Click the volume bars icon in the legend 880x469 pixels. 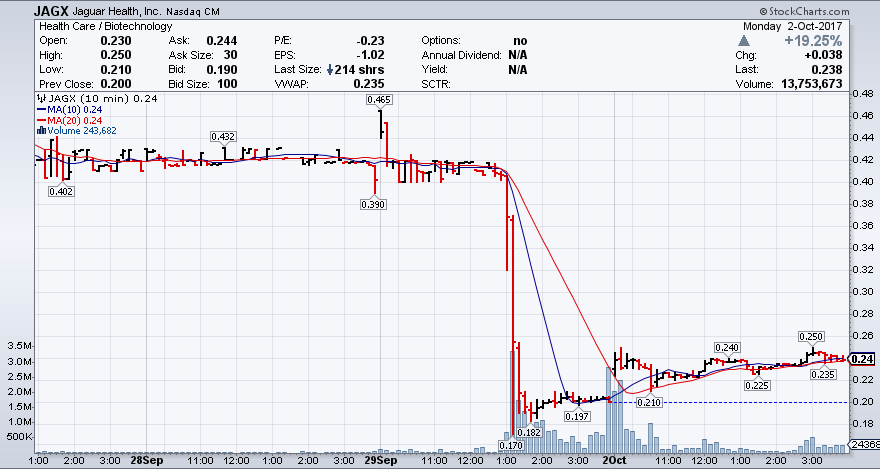coord(39,130)
